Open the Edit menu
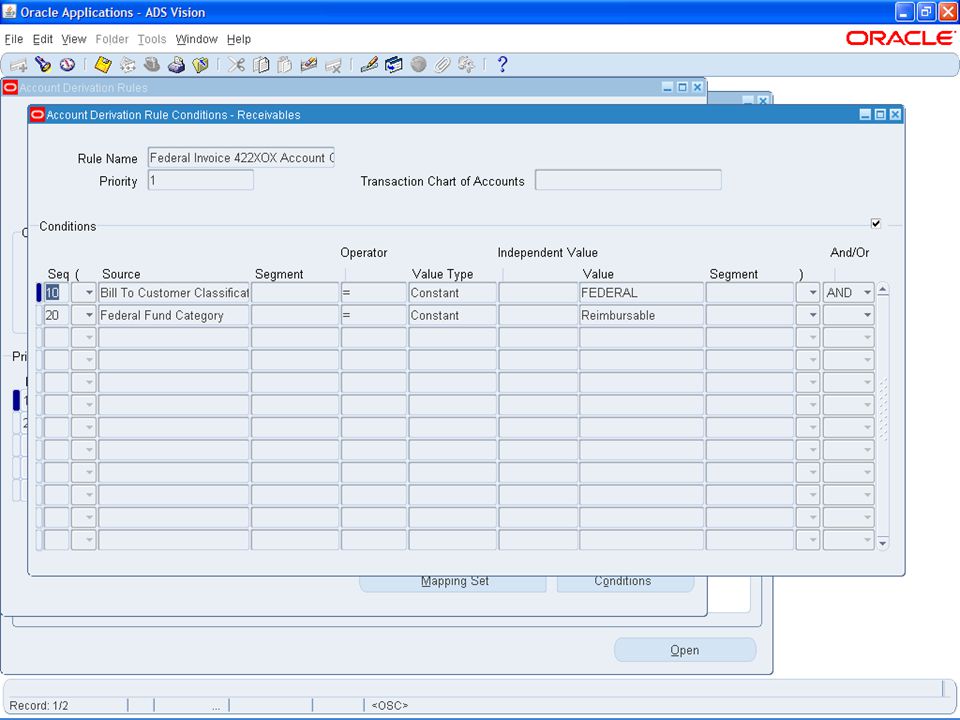960x720 pixels. coord(42,39)
